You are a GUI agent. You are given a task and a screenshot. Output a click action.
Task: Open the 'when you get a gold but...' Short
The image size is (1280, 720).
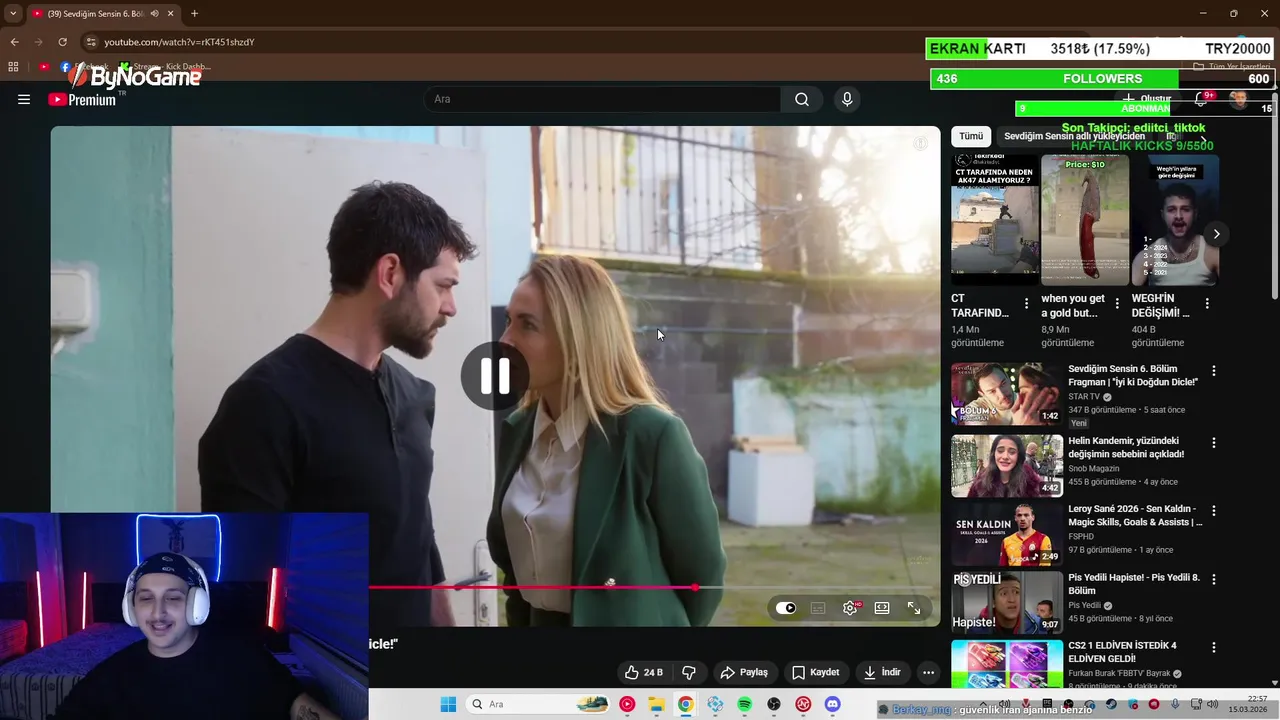click(1085, 220)
